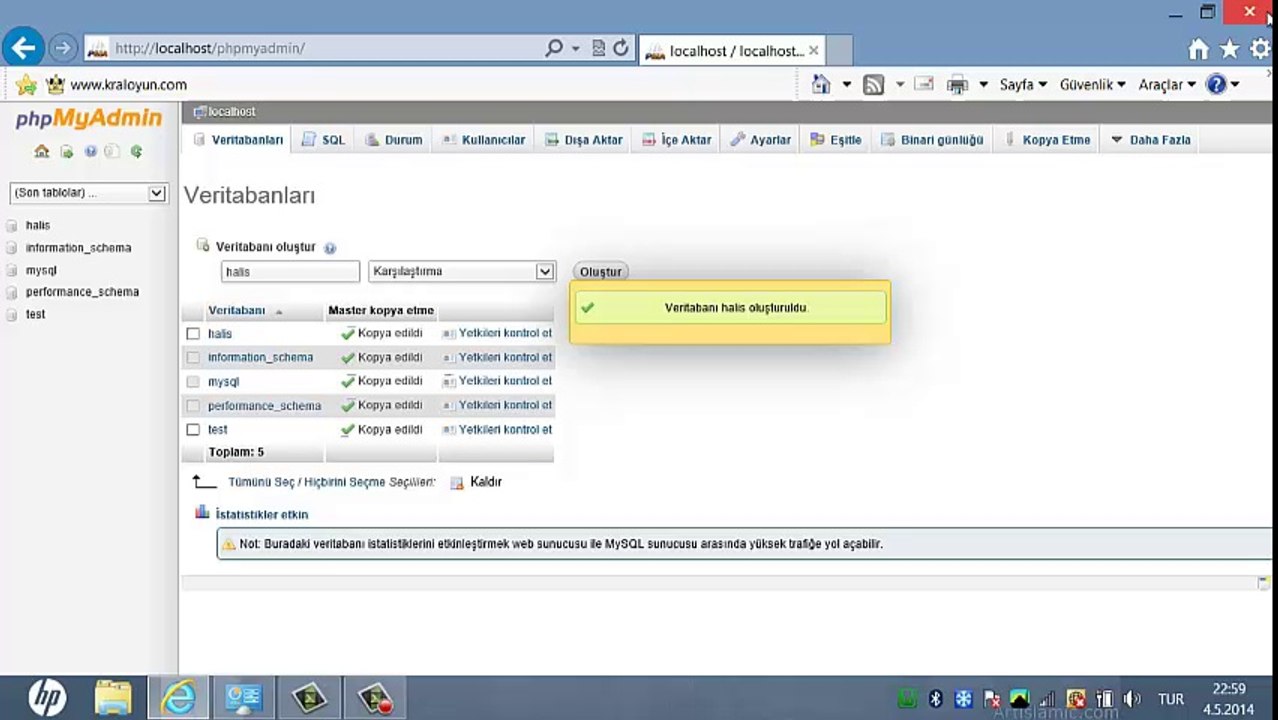Open the Karşılaştırma collation dropdown
The image size is (1278, 720).
click(x=461, y=271)
